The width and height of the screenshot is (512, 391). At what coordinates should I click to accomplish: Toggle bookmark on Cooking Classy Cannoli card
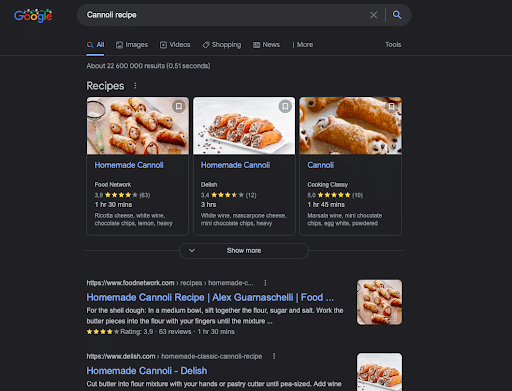pos(391,106)
